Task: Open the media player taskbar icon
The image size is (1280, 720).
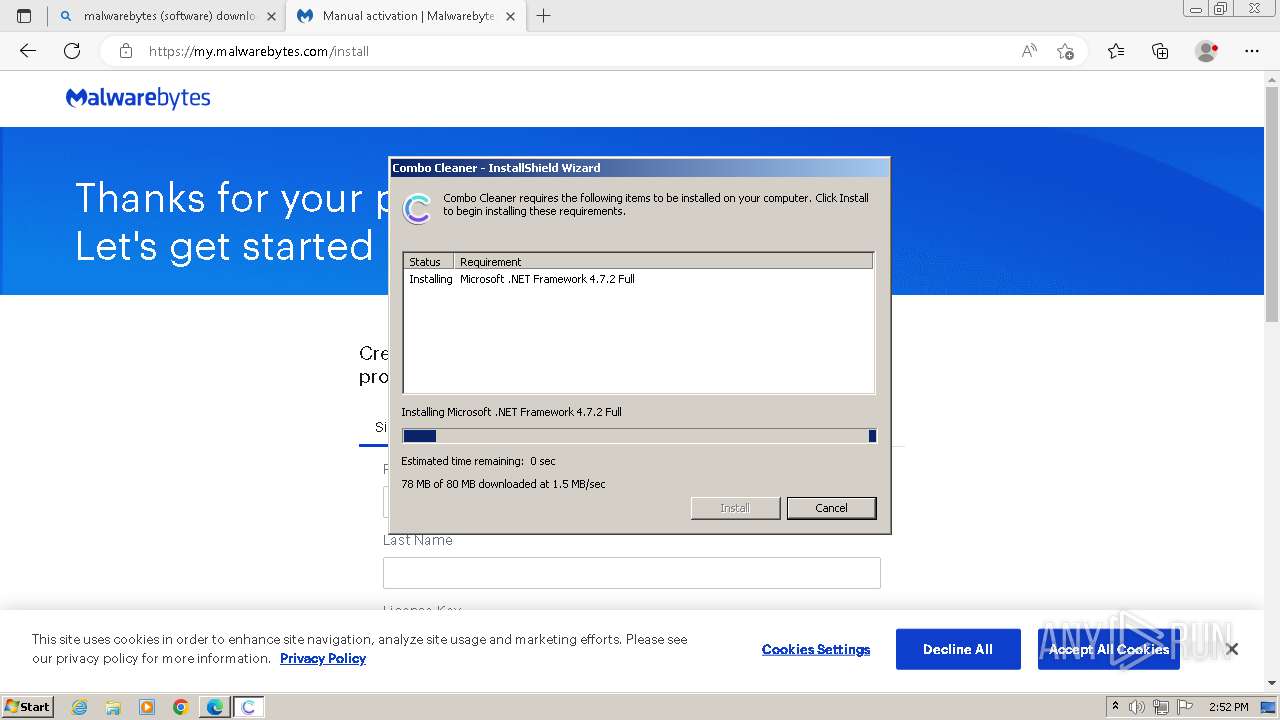Action: click(147, 707)
